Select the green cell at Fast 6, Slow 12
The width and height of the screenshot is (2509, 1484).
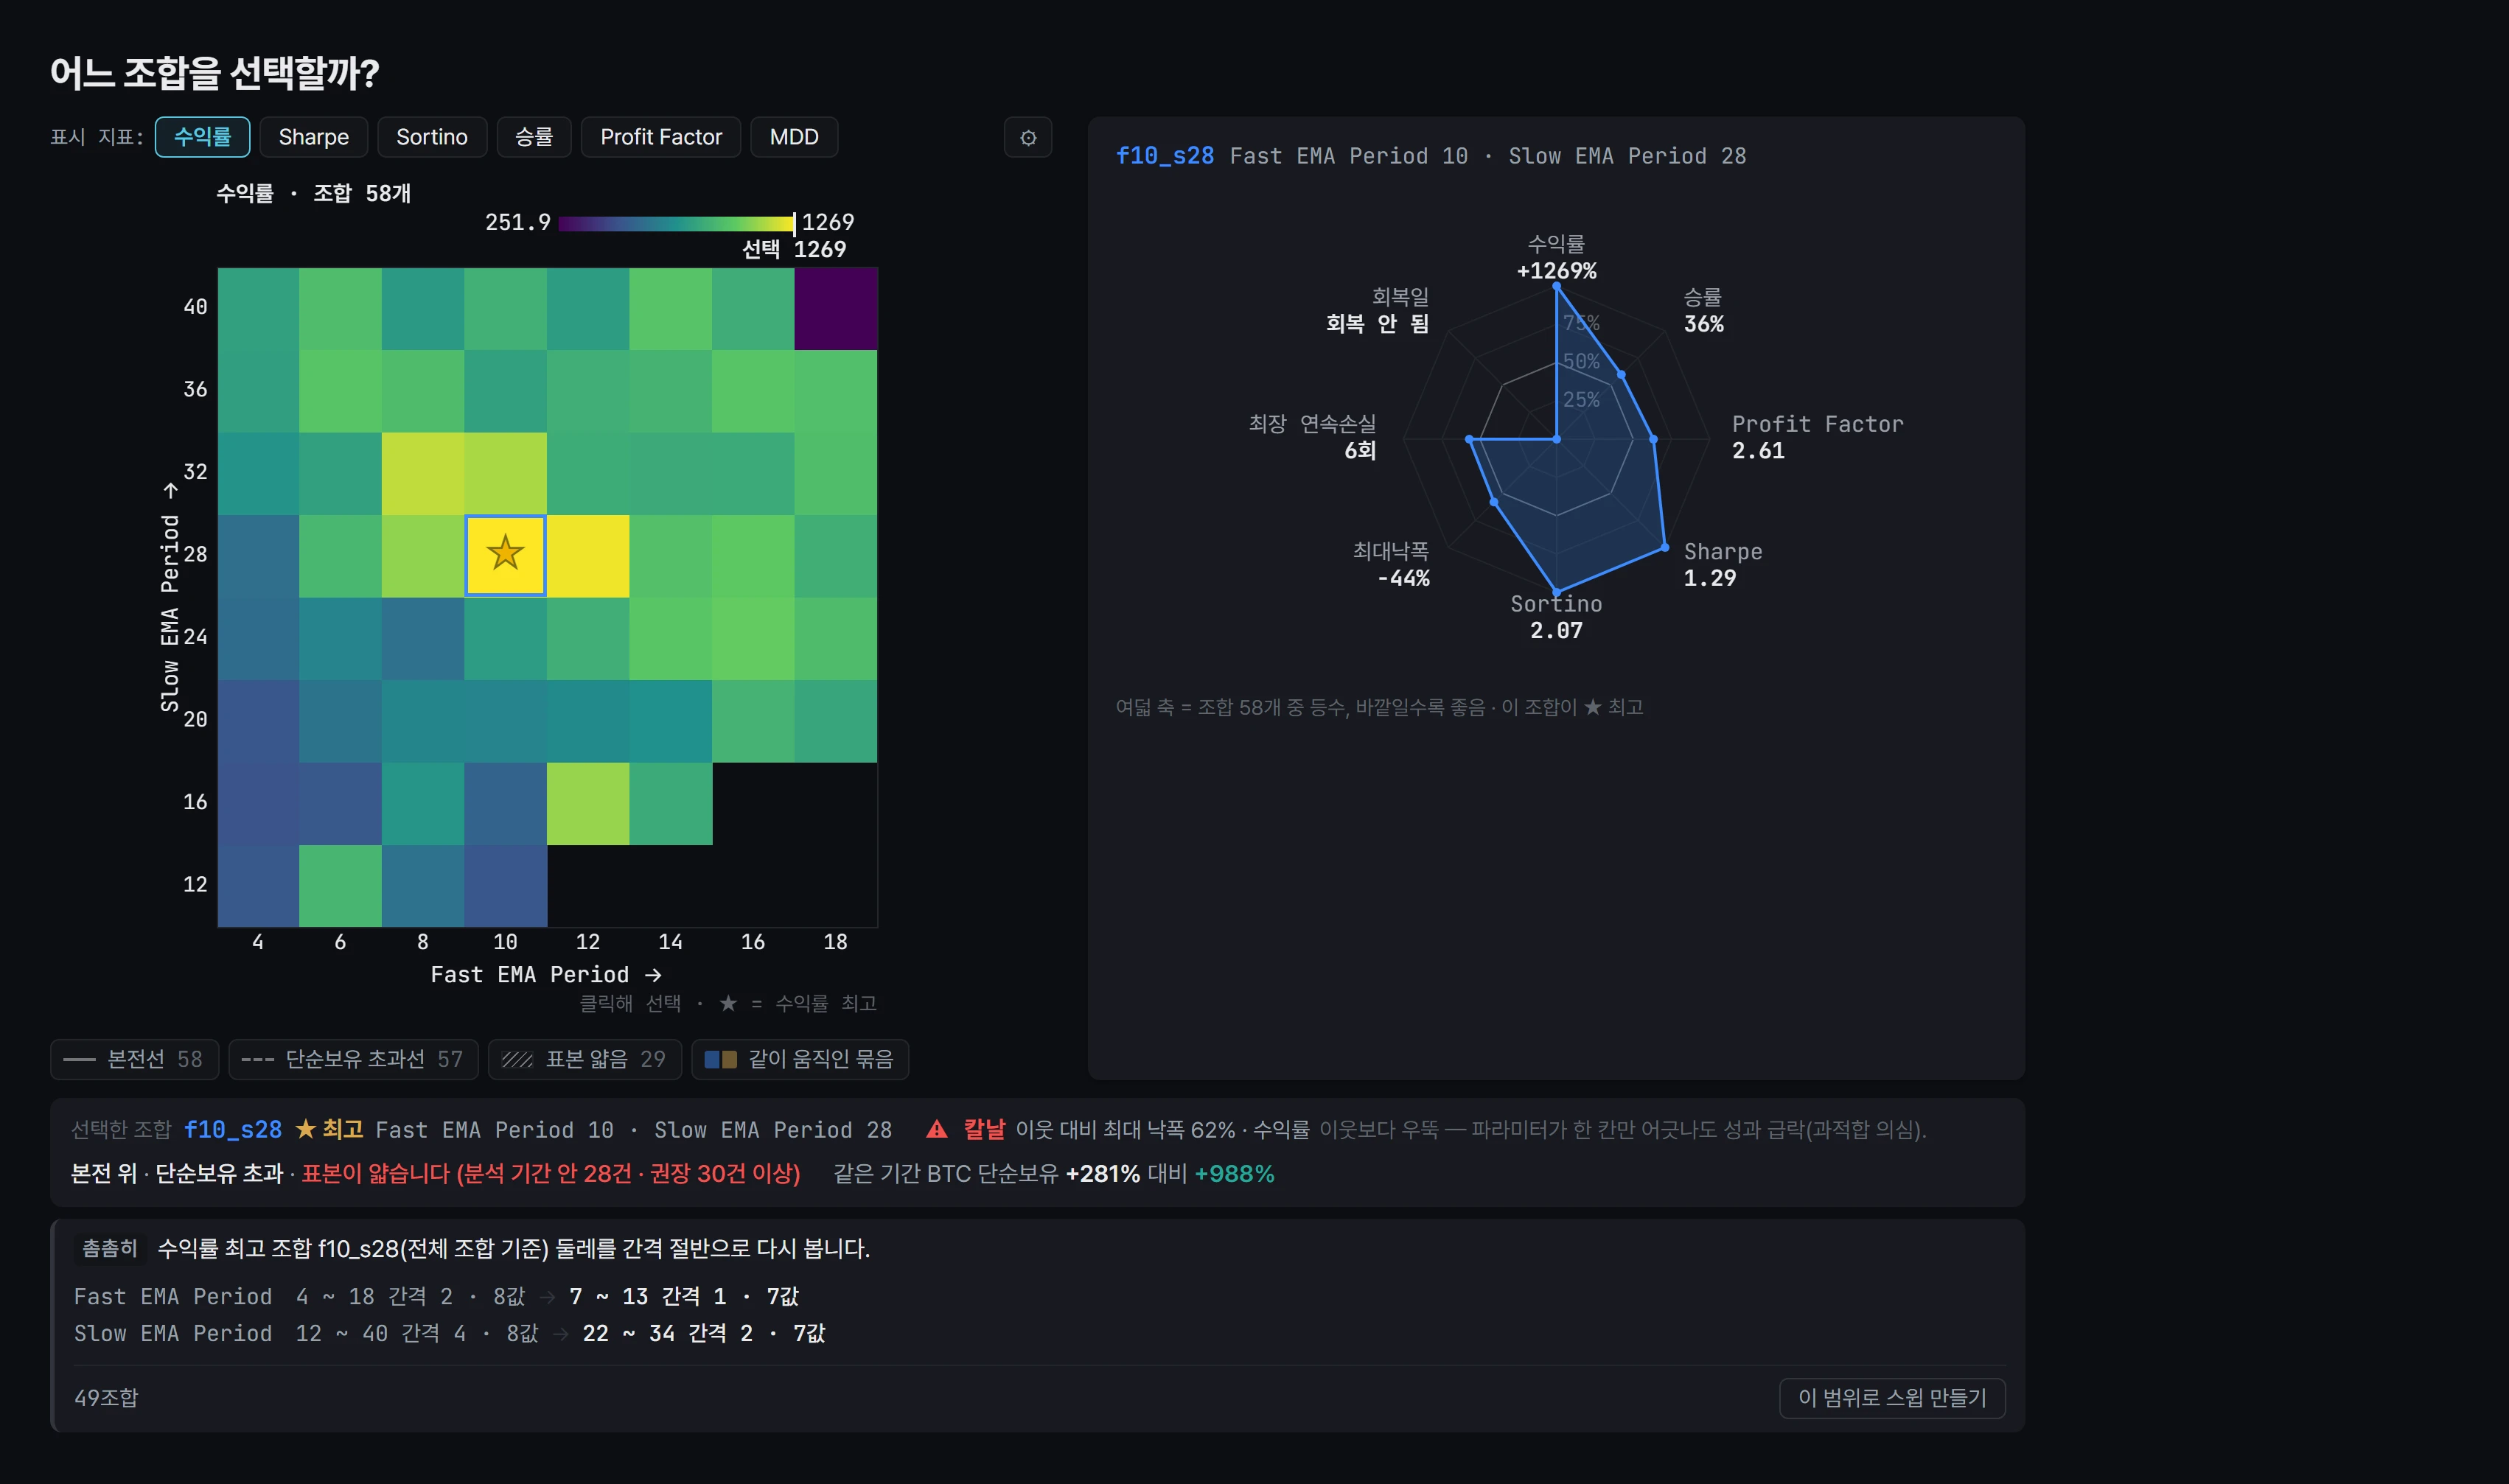[340, 886]
